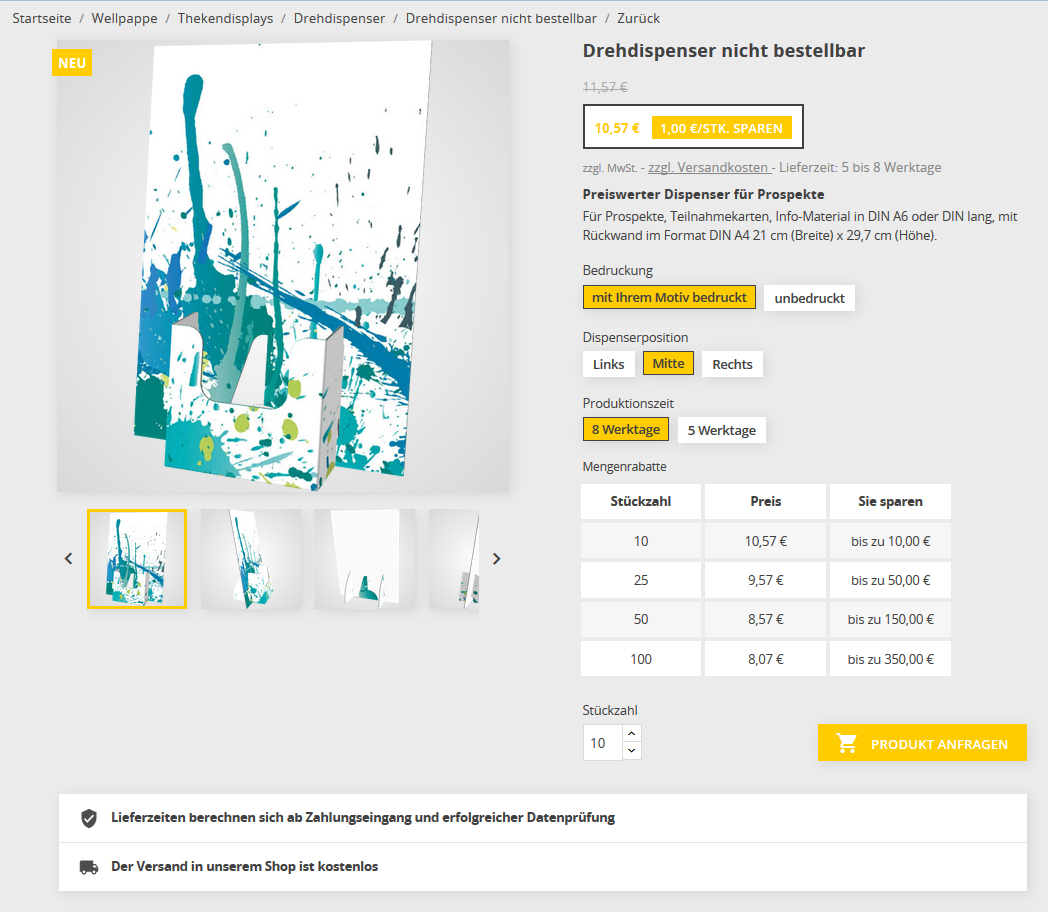Click price cell '8,57 €'
The width and height of the screenshot is (1048, 912).
tap(765, 619)
